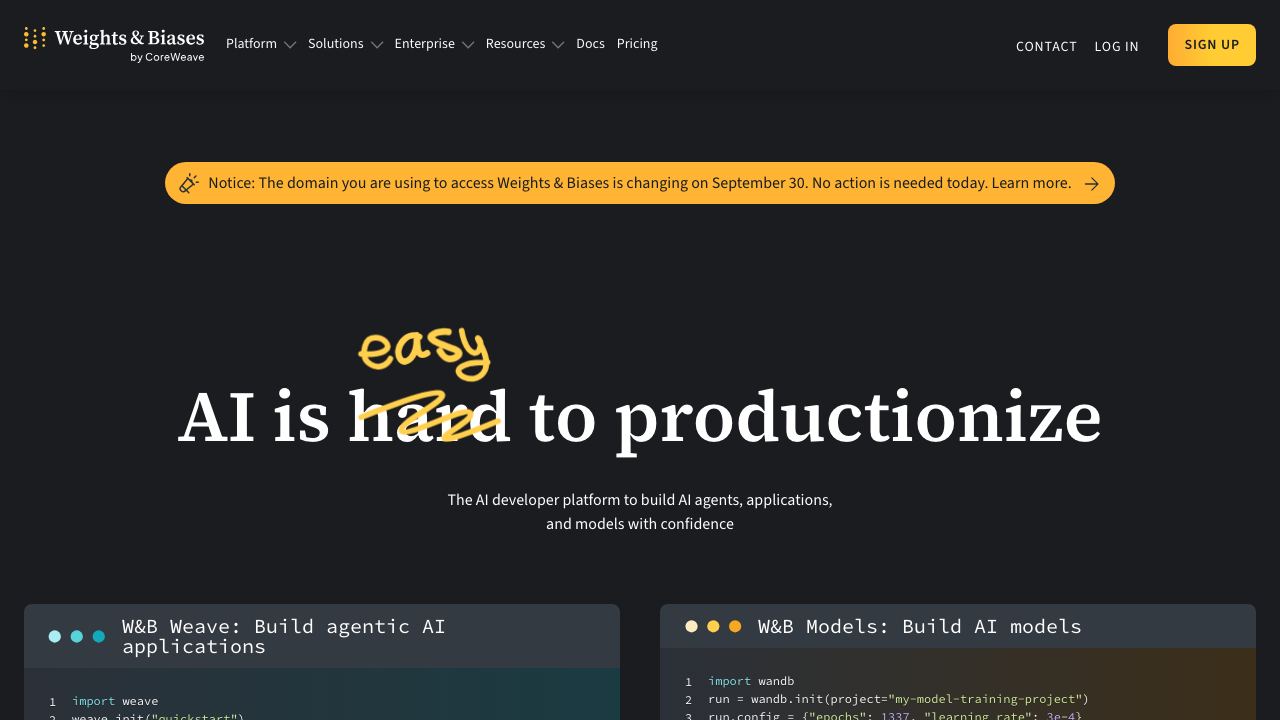Viewport: 1280px width, 720px height.
Task: Click the wandb.init project code line
Action: (x=898, y=699)
